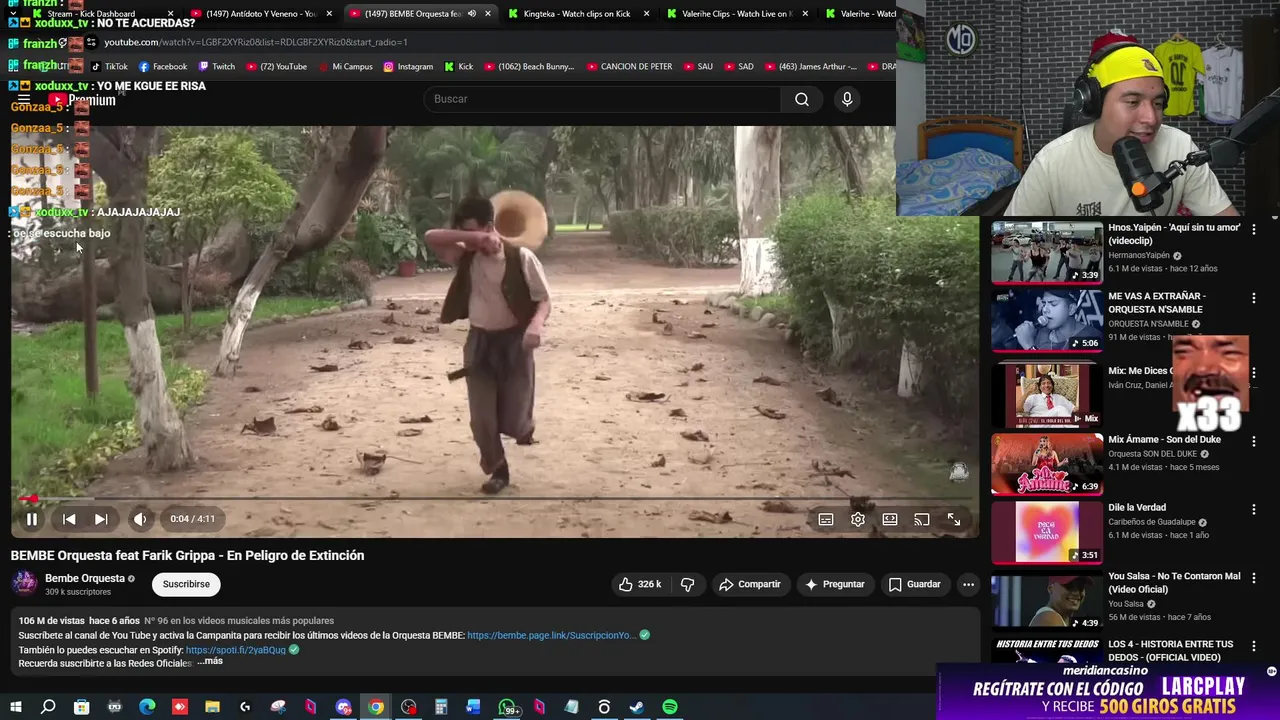The width and height of the screenshot is (1280, 720).
Task: Open Microsoft Store from taskbar
Action: 81,707
